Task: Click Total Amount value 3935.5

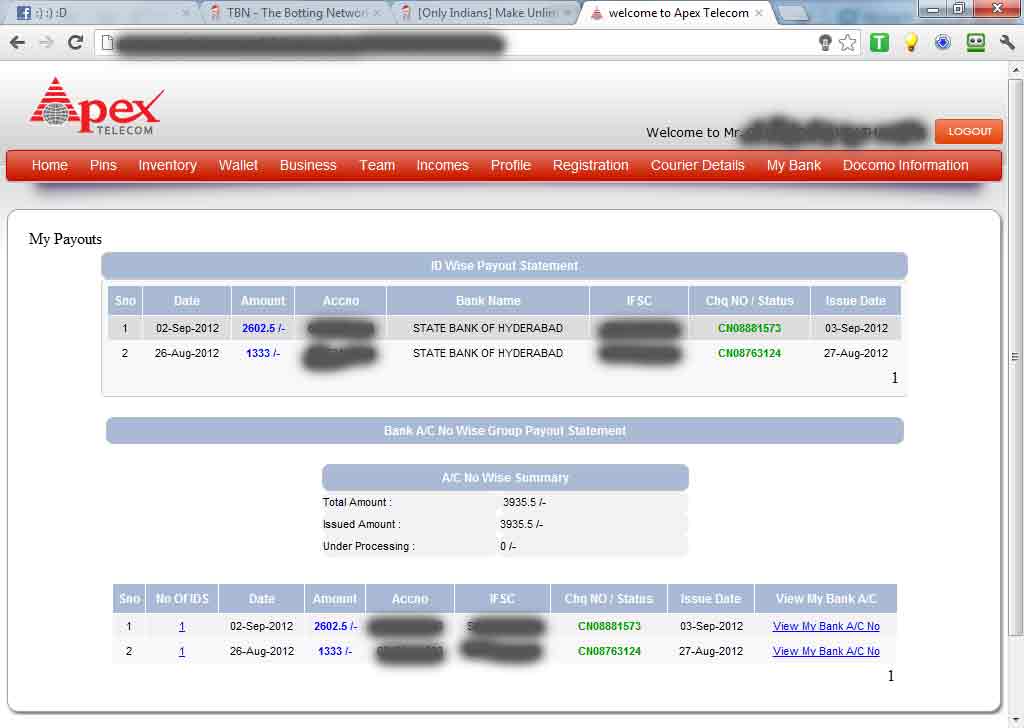Action: [524, 502]
